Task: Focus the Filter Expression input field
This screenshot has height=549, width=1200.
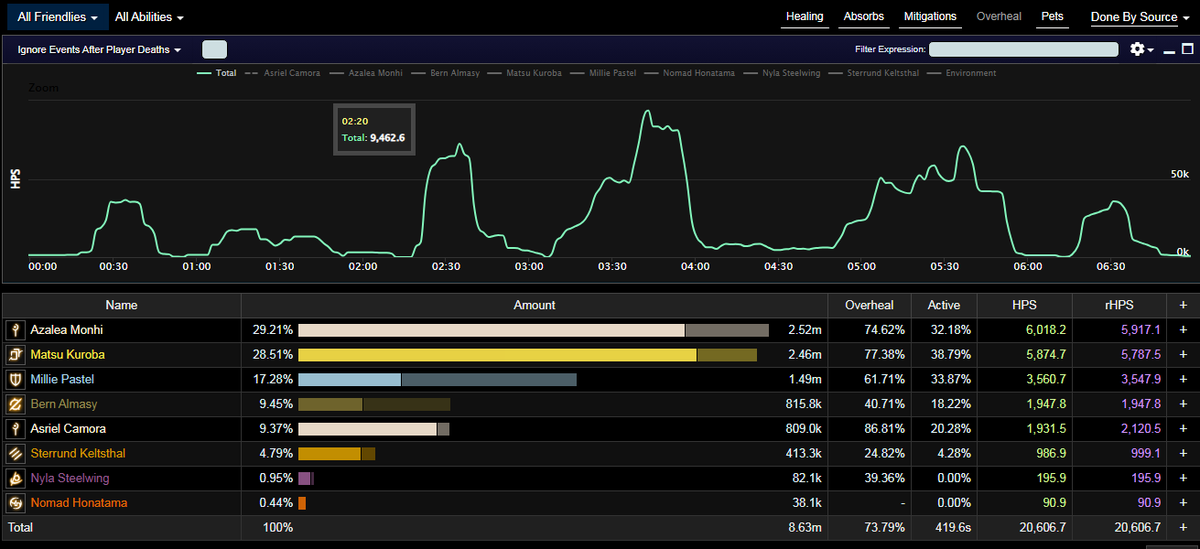Action: coord(1023,49)
